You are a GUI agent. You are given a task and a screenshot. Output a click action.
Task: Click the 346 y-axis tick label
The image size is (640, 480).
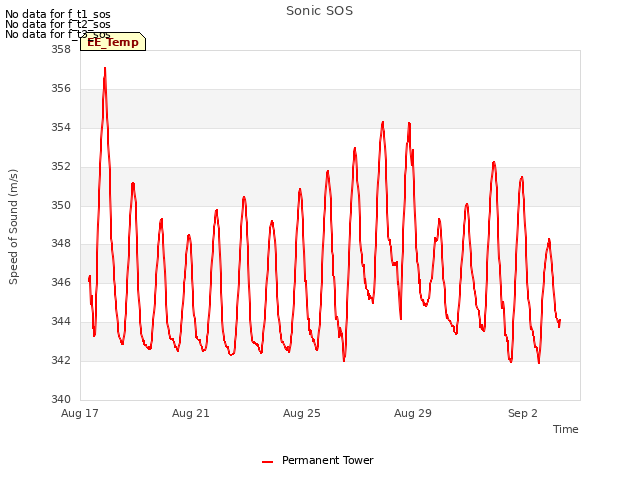pyautogui.click(x=61, y=282)
